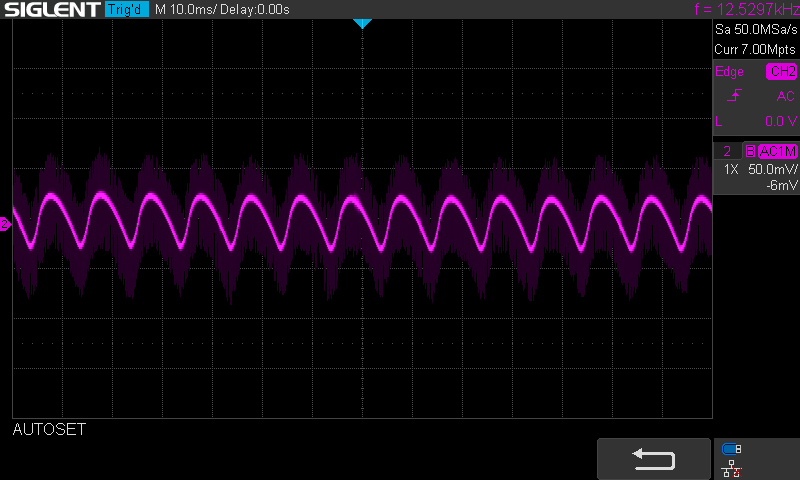Click the M 10.0ms timebase readout
The width and height of the screenshot is (800, 480).
[186, 9]
